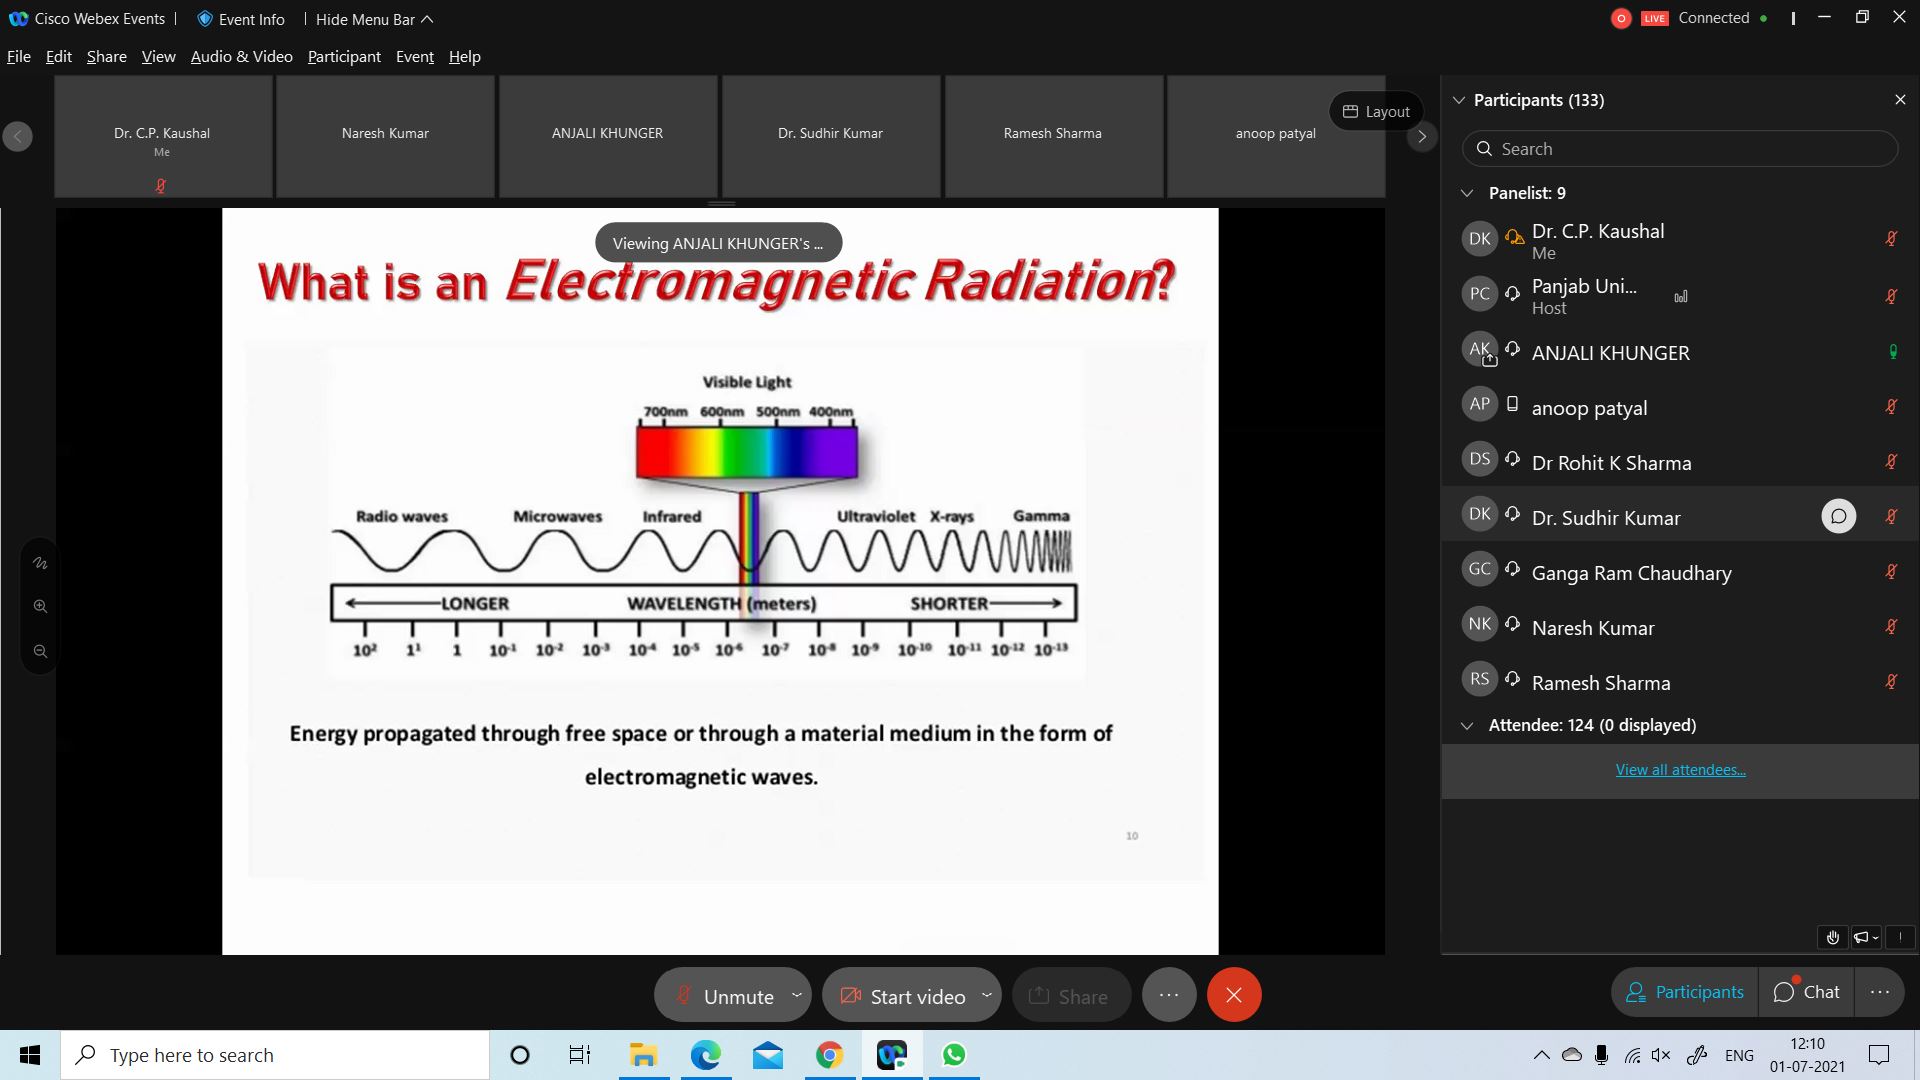Open the View menu
The height and width of the screenshot is (1080, 1920).
coord(158,56)
